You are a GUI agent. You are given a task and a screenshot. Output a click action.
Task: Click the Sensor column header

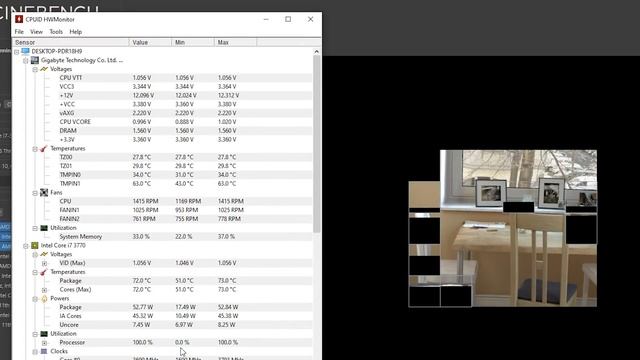click(x=71, y=42)
